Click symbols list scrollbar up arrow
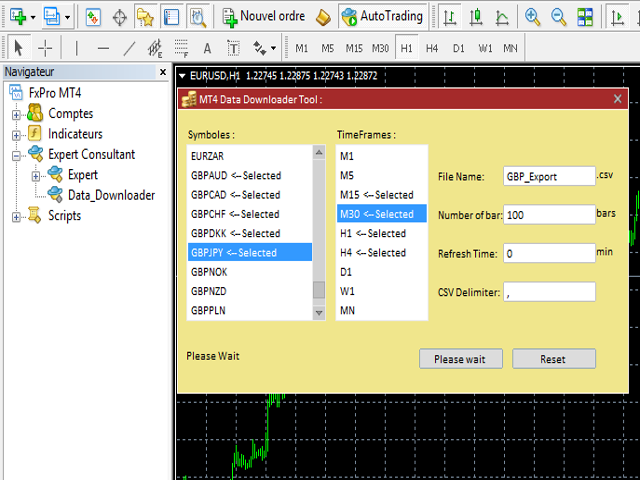640x480 pixels. coord(319,152)
